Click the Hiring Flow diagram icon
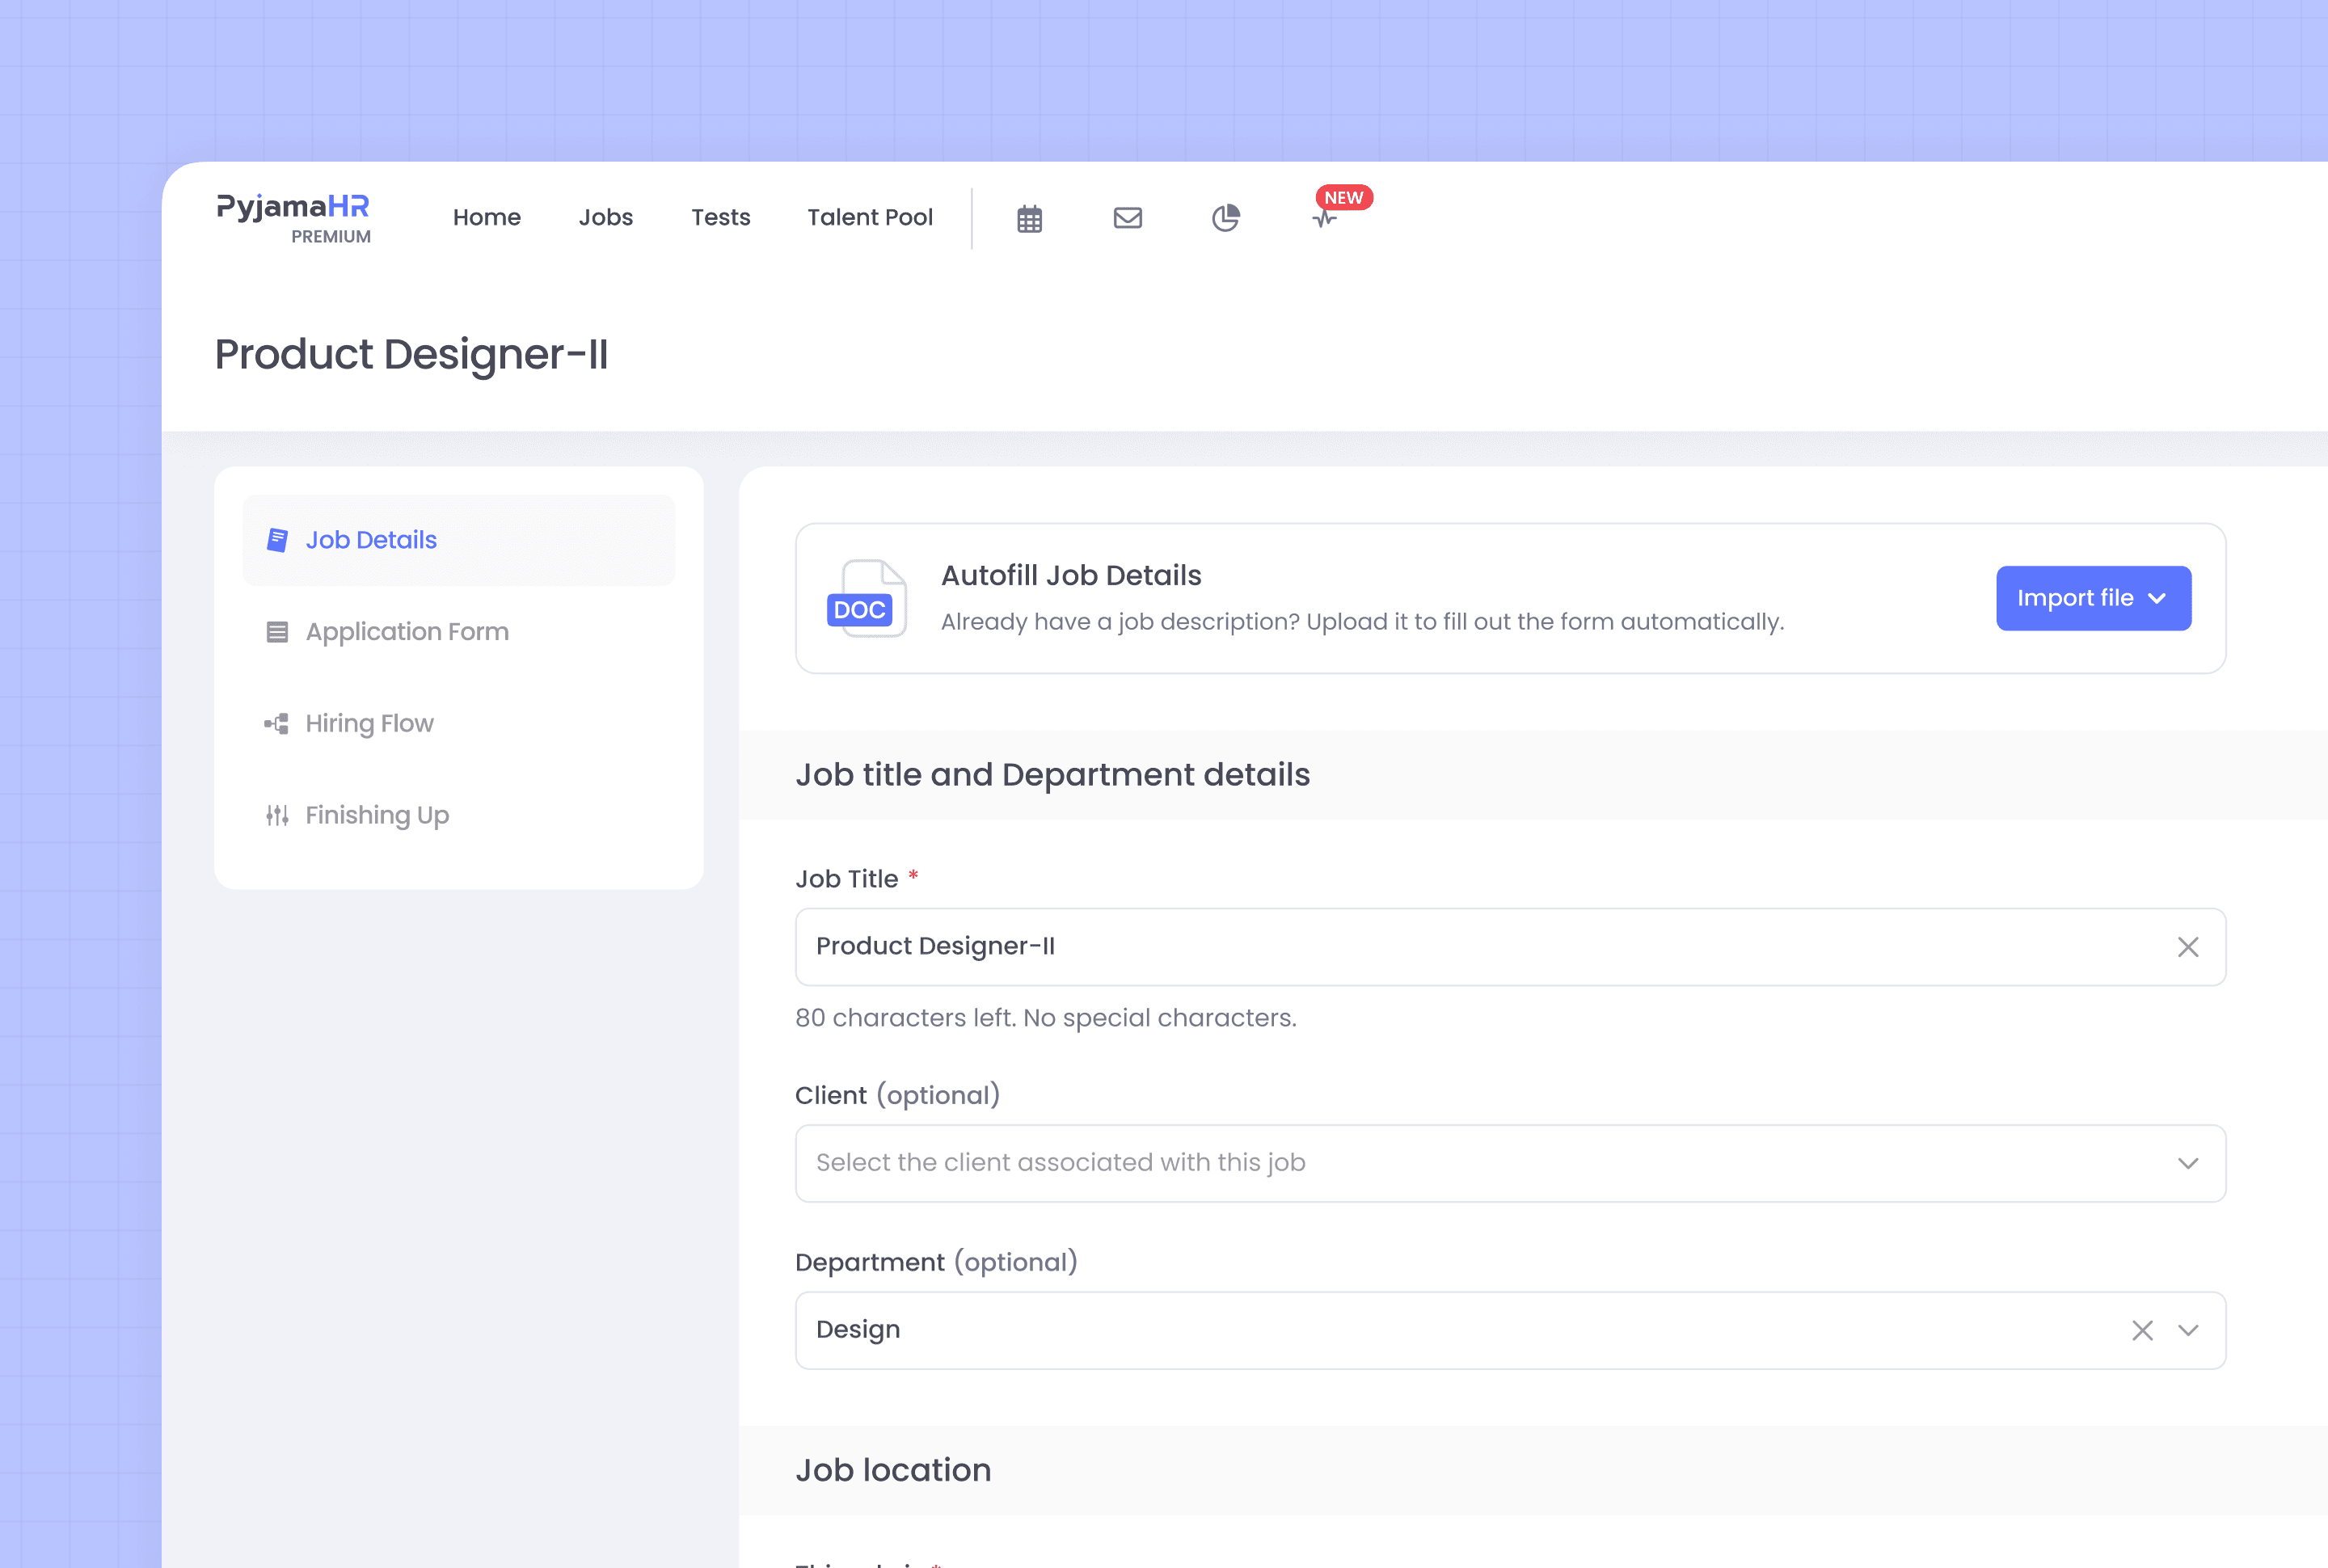Viewport: 2328px width, 1568px height. [x=277, y=723]
